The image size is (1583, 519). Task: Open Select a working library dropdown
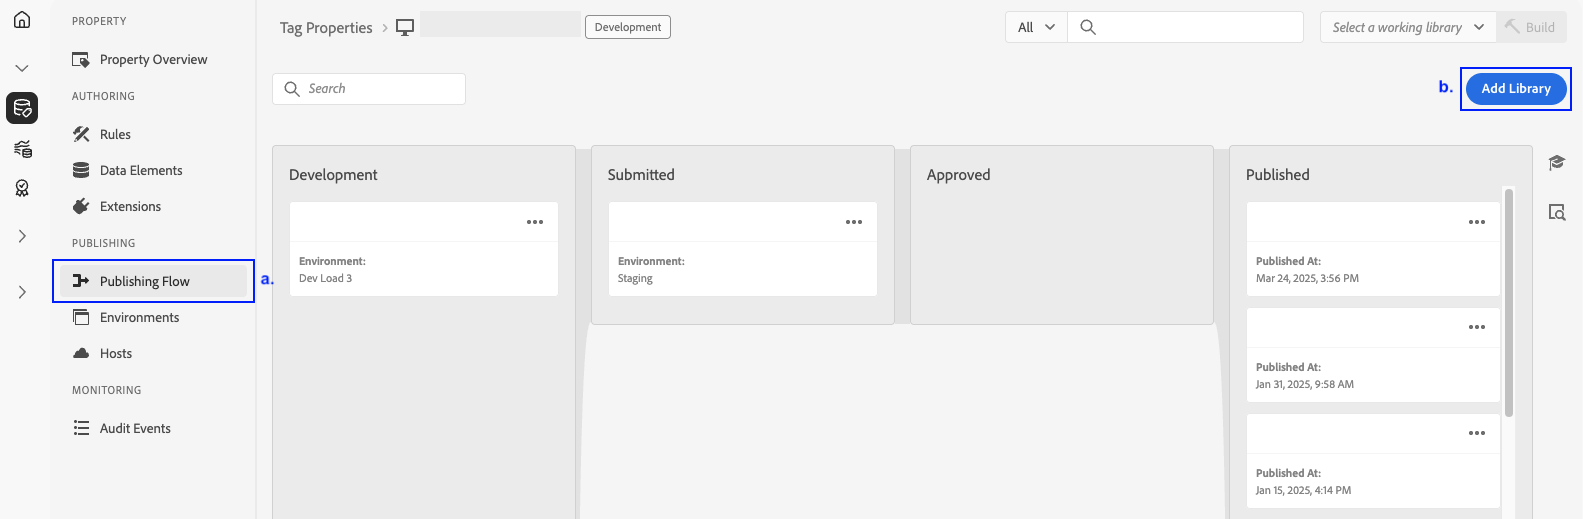pos(1408,27)
